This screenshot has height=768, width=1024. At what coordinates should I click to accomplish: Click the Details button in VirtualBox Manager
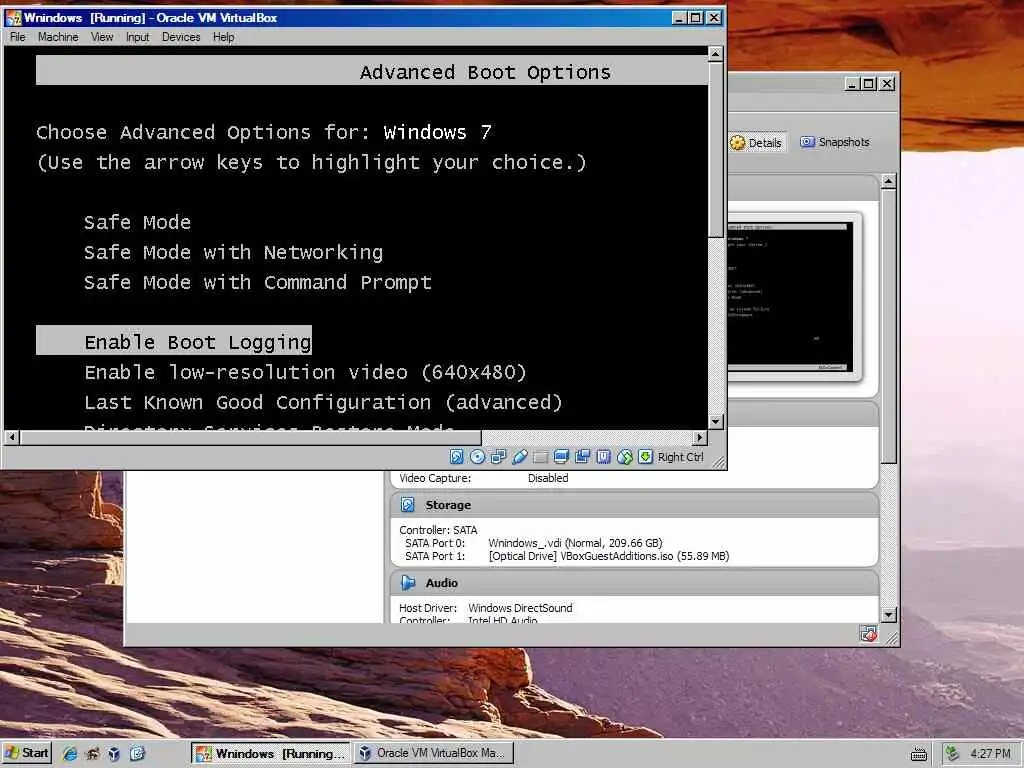coord(756,143)
